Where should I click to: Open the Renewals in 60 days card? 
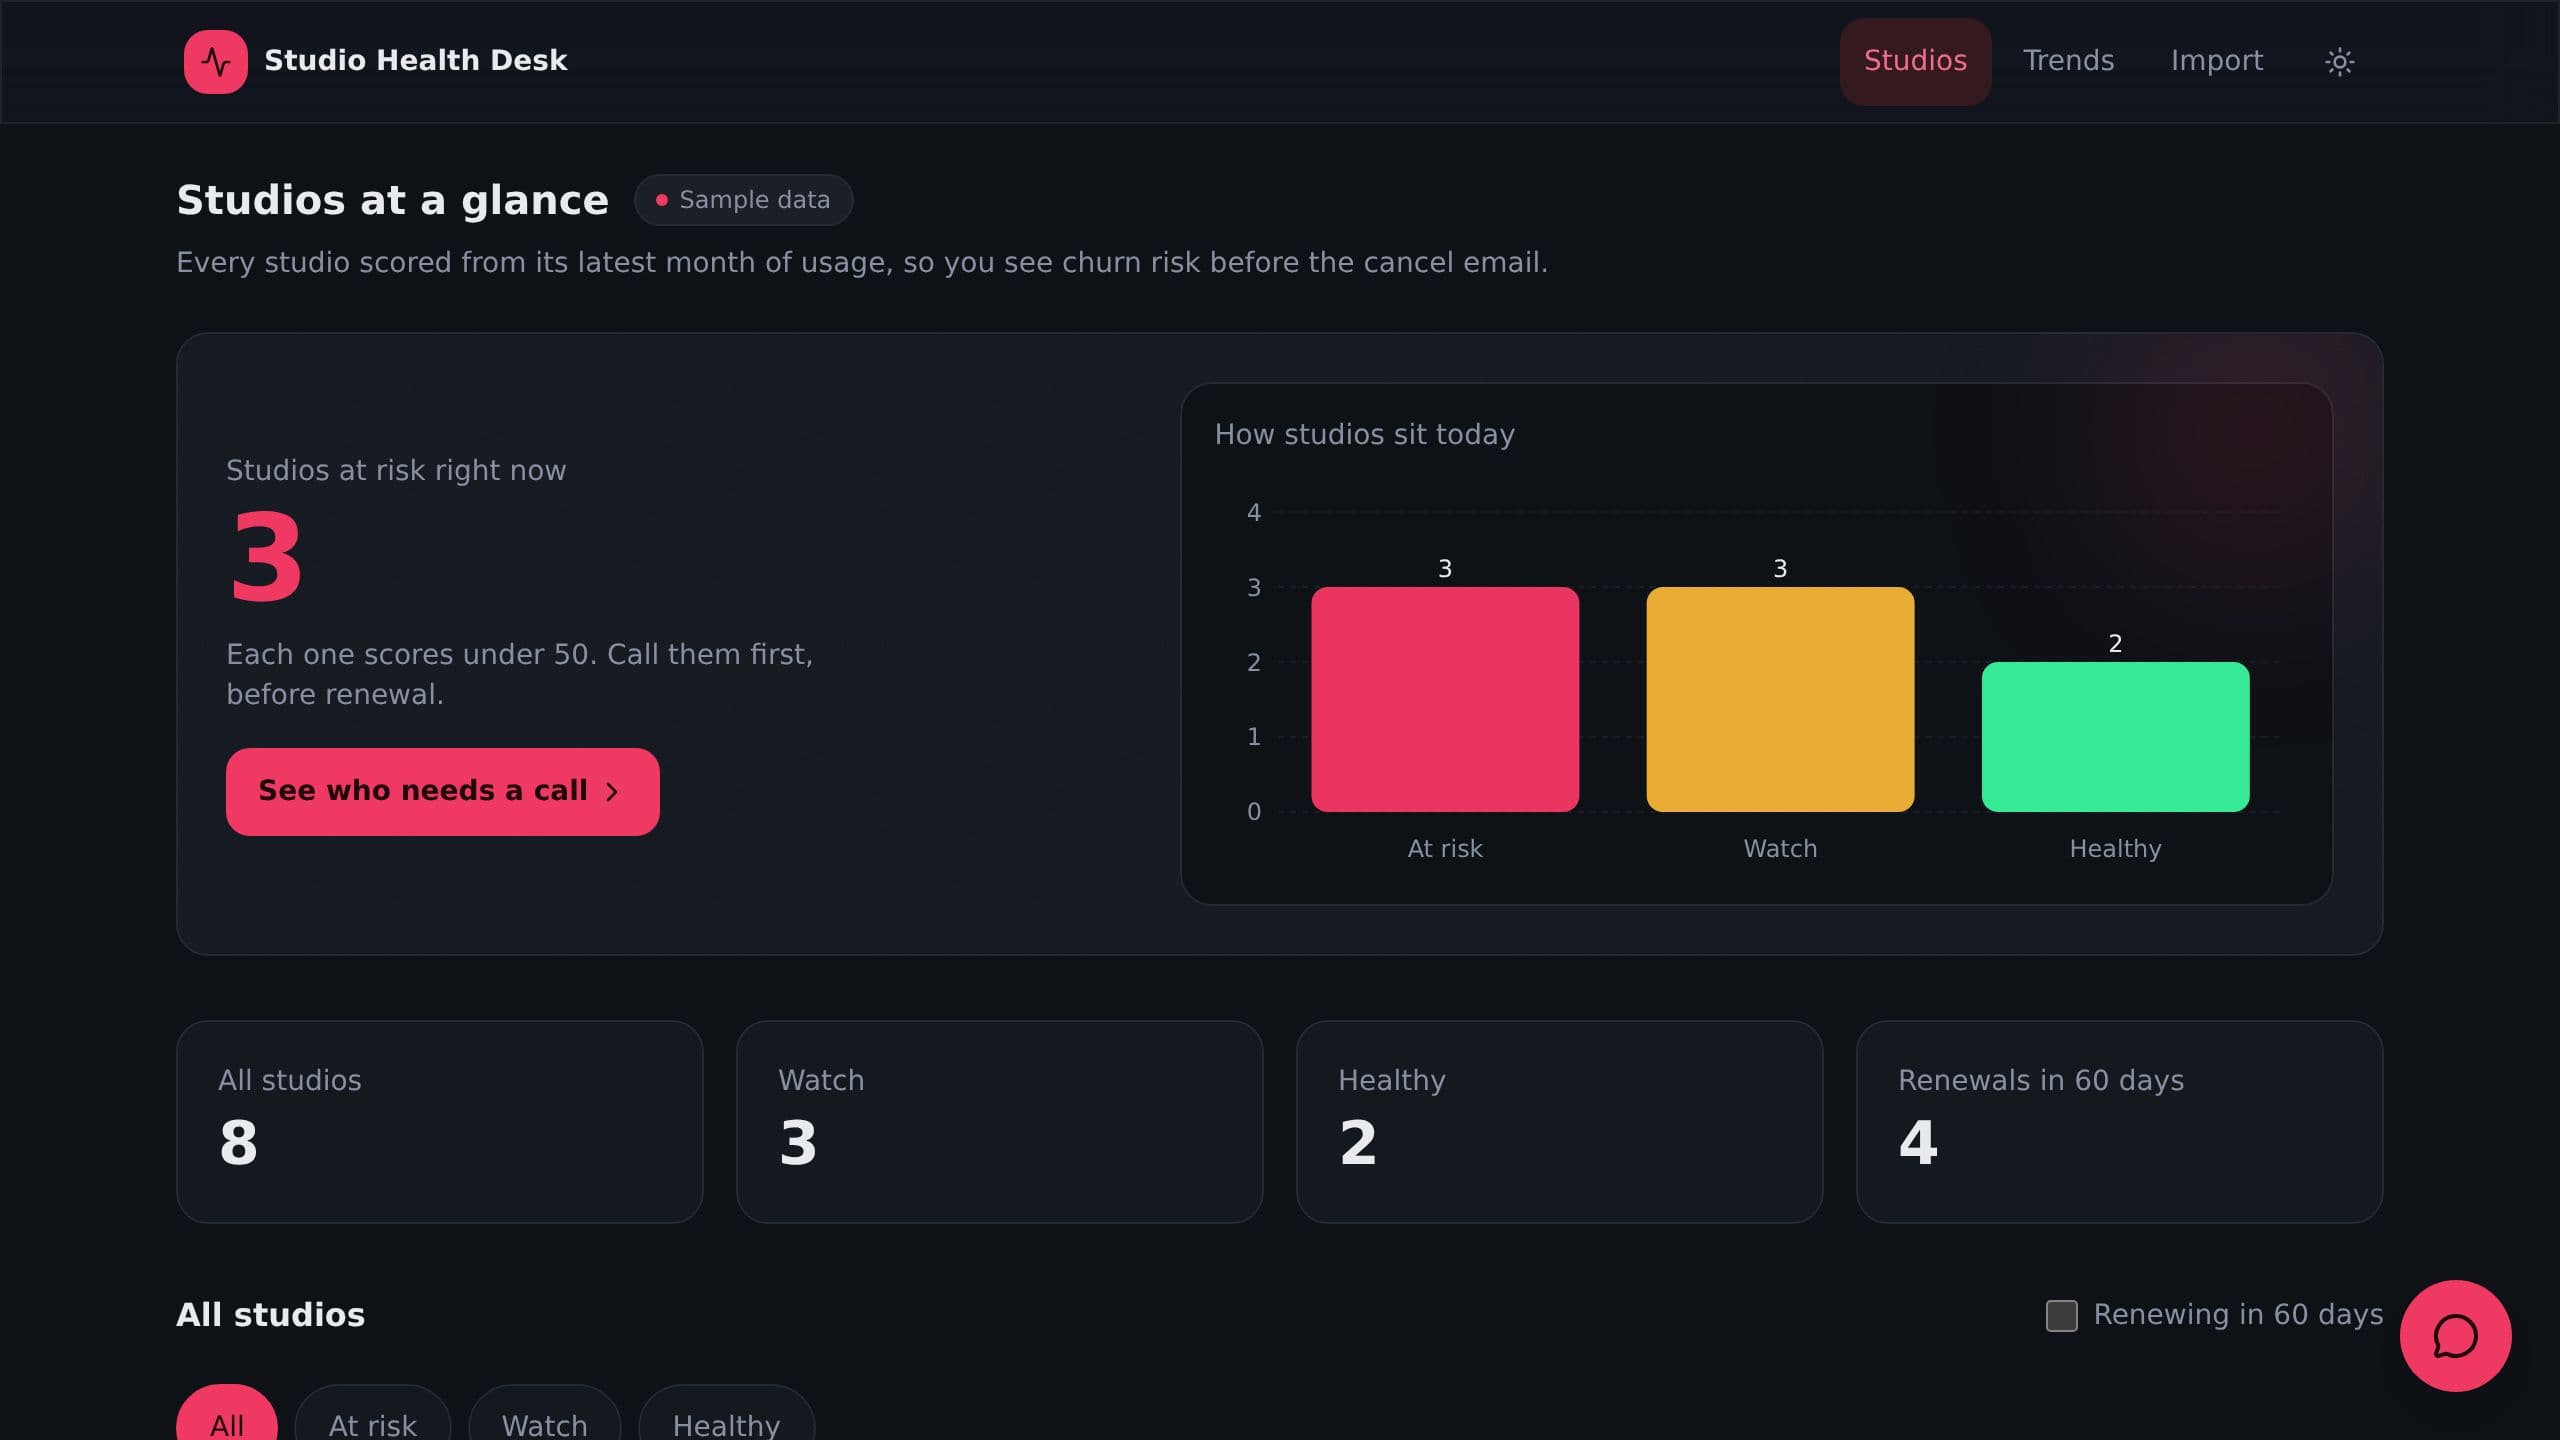tap(2119, 1121)
